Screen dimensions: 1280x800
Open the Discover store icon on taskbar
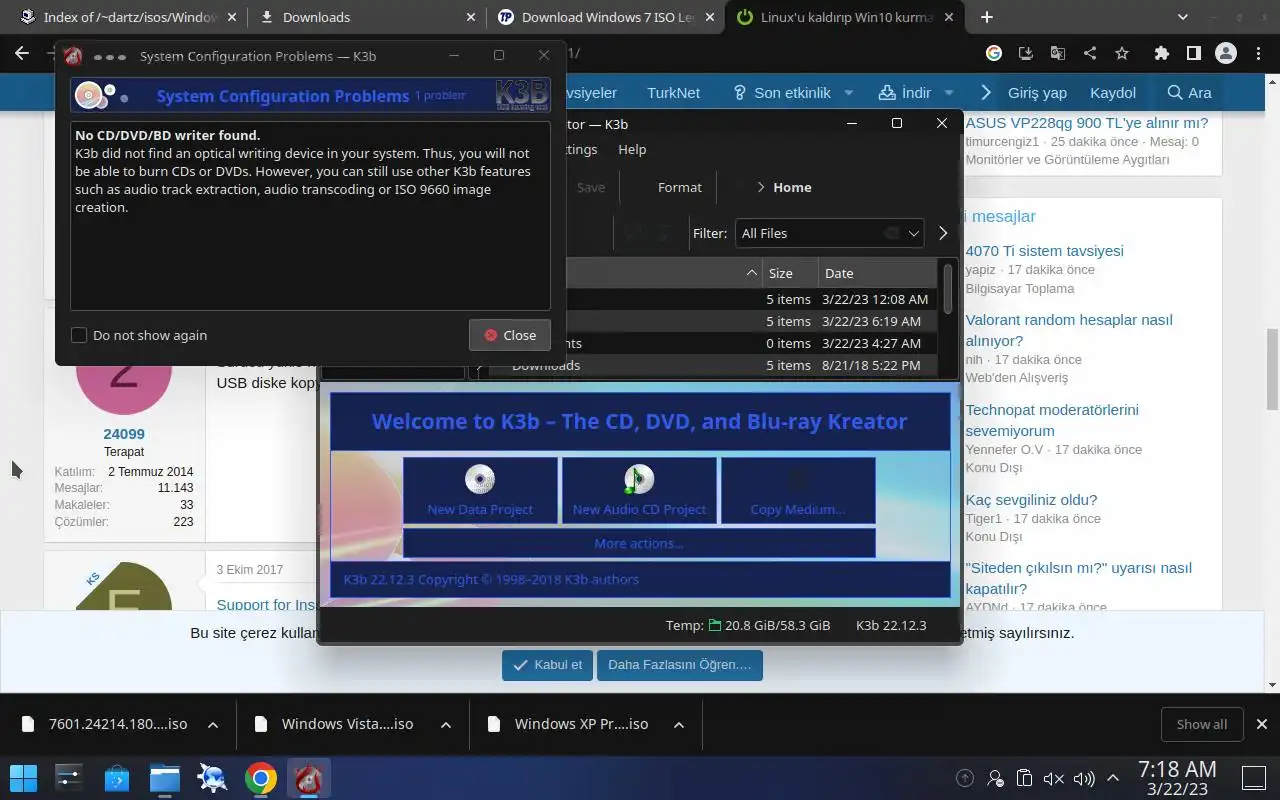coord(117,777)
